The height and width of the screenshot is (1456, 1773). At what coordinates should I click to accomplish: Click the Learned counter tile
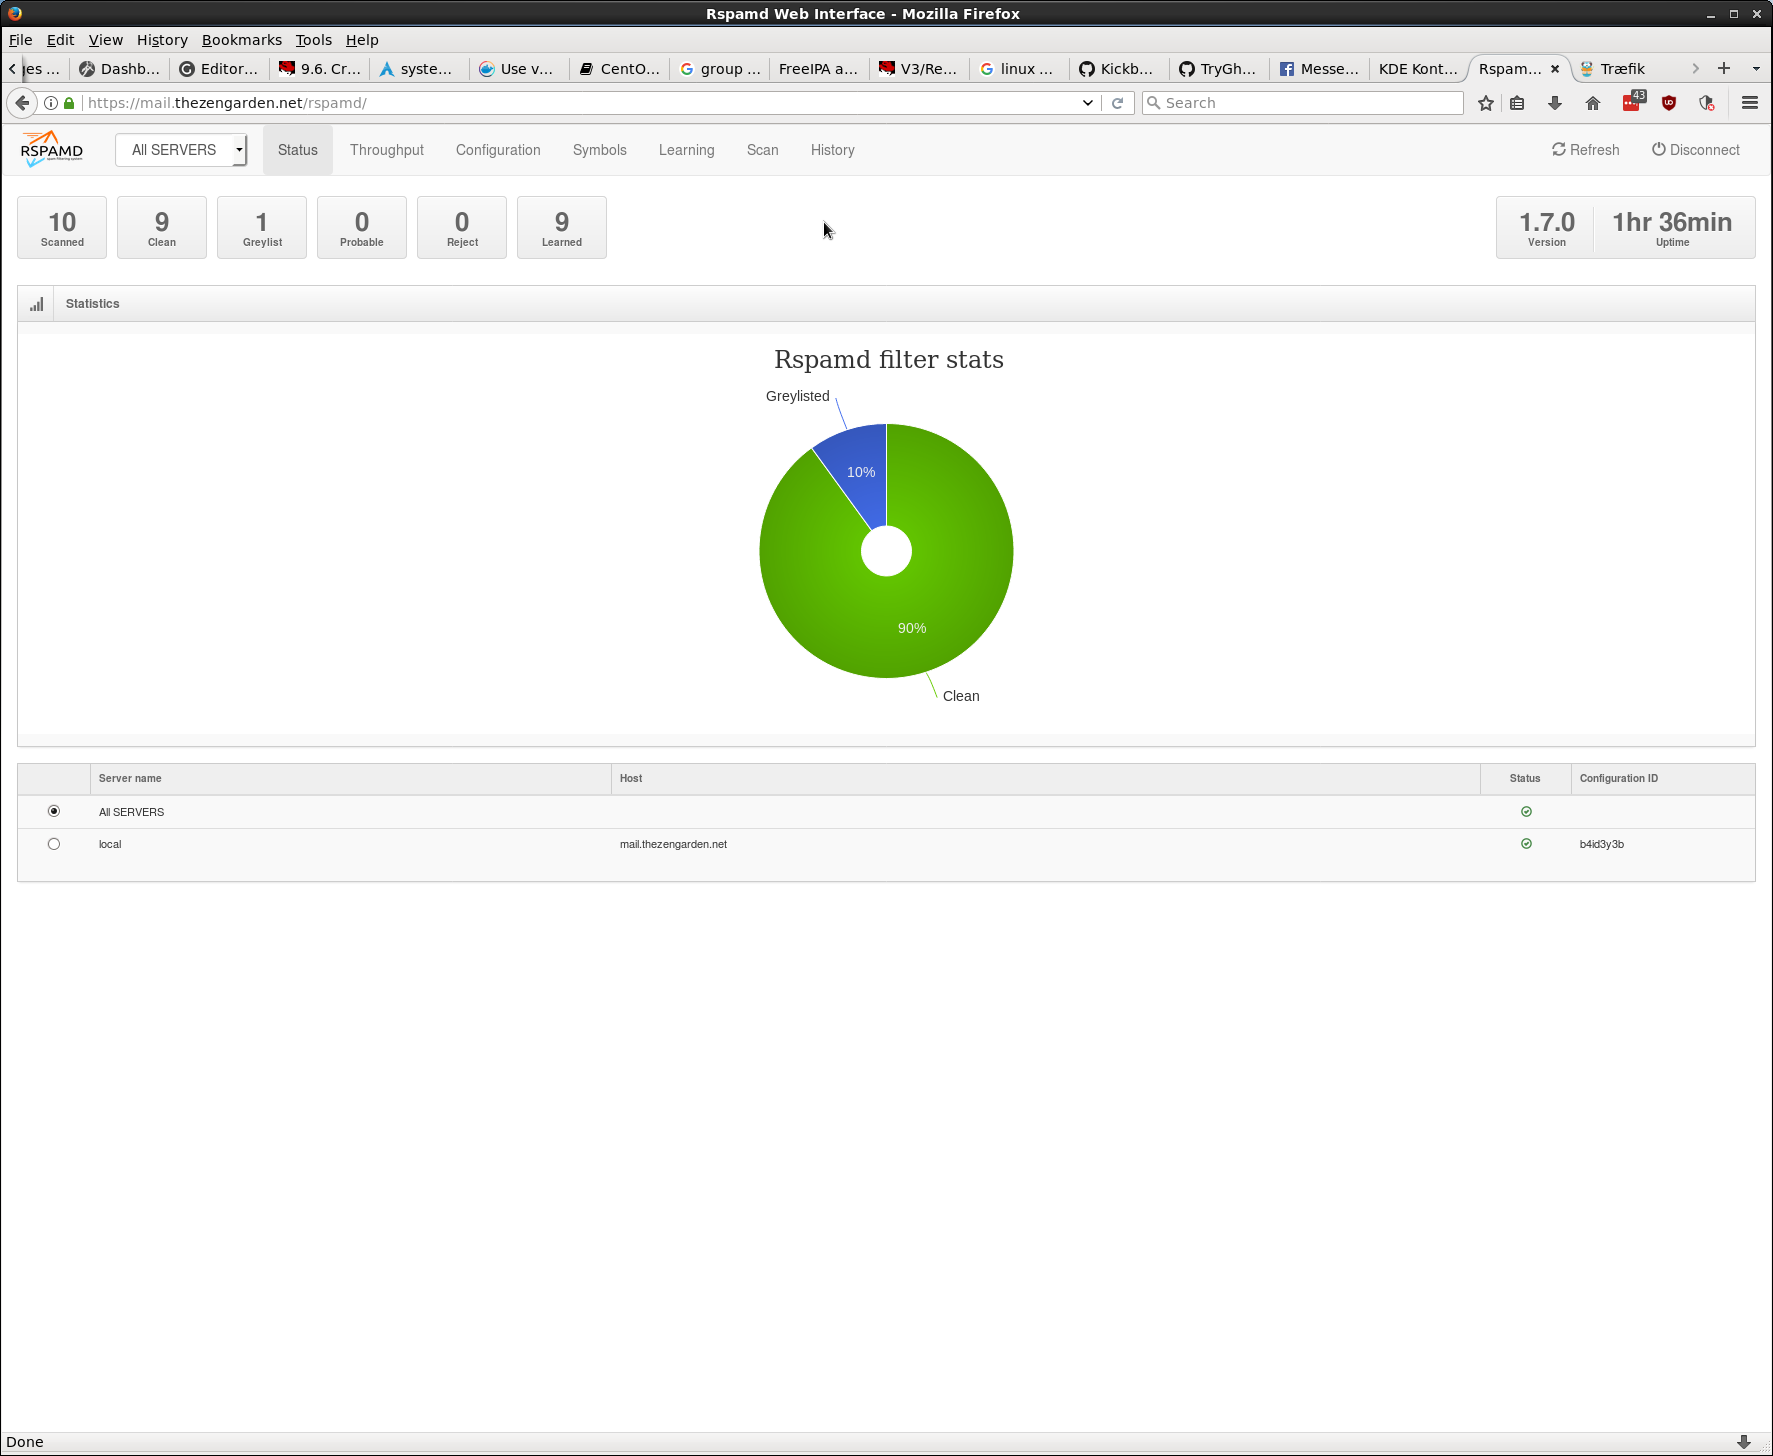click(562, 228)
